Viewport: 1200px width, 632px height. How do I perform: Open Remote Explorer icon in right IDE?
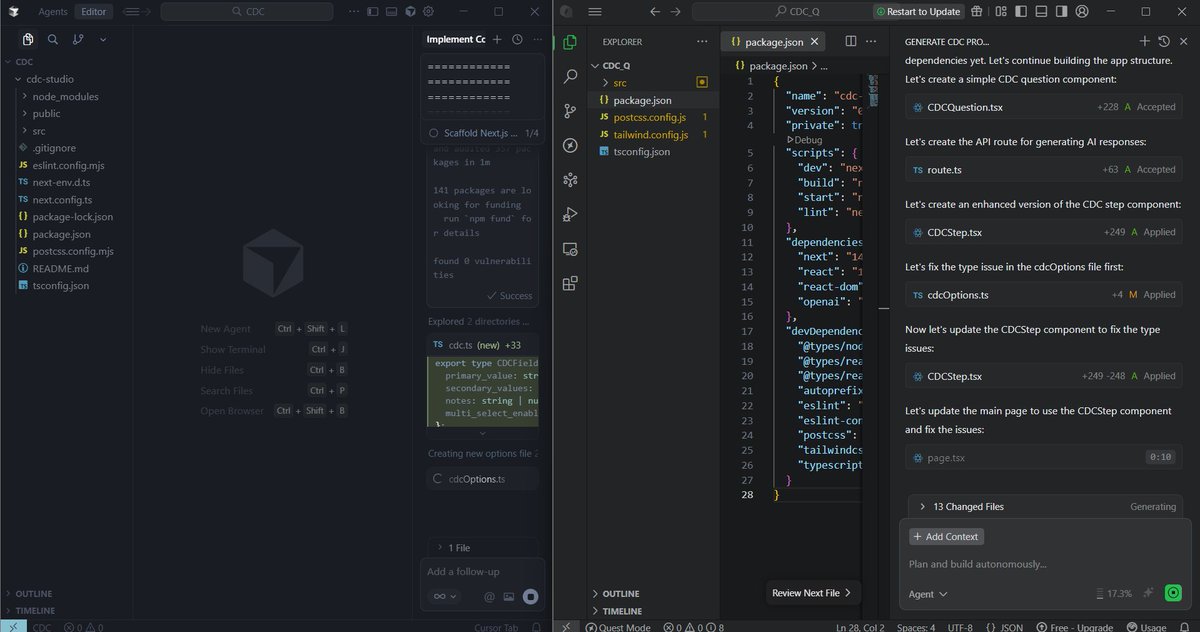pyautogui.click(x=570, y=249)
